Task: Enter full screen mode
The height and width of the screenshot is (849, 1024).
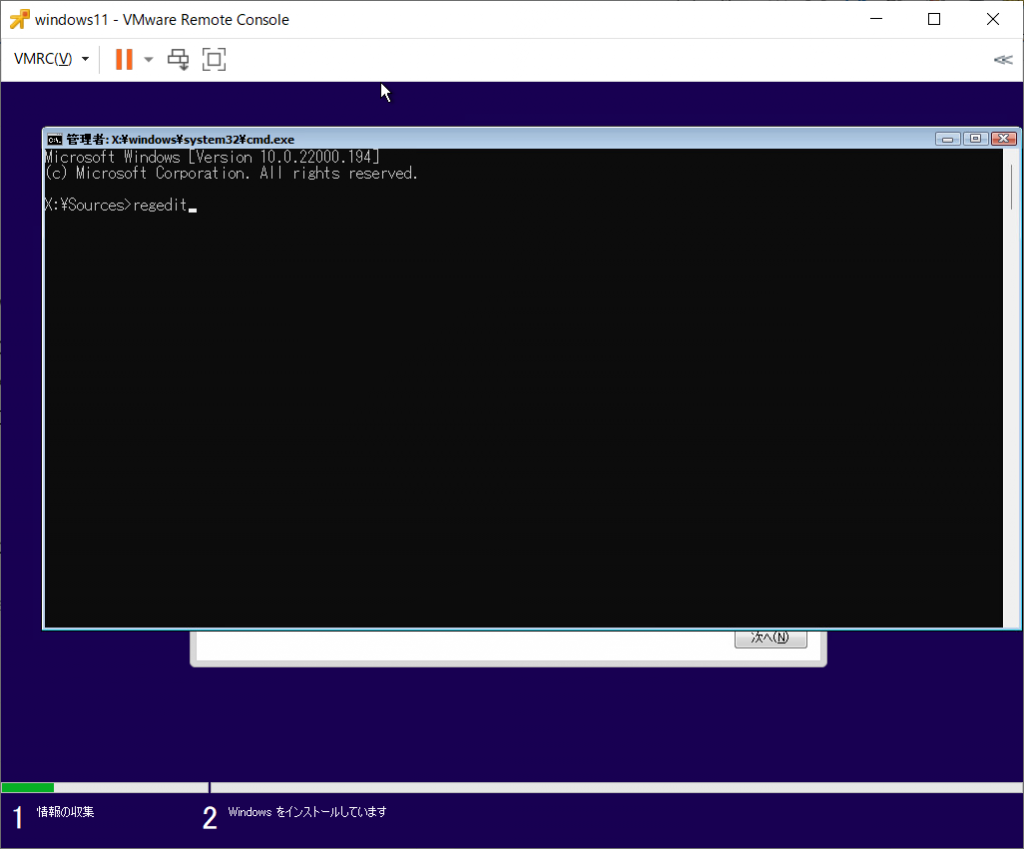Action: (x=214, y=59)
